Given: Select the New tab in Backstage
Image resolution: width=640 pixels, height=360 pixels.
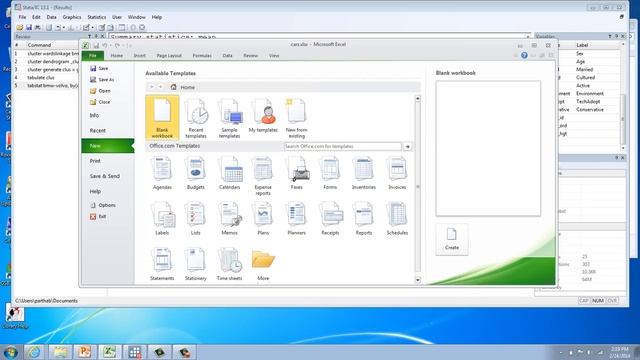Looking at the screenshot, I should coord(107,146).
